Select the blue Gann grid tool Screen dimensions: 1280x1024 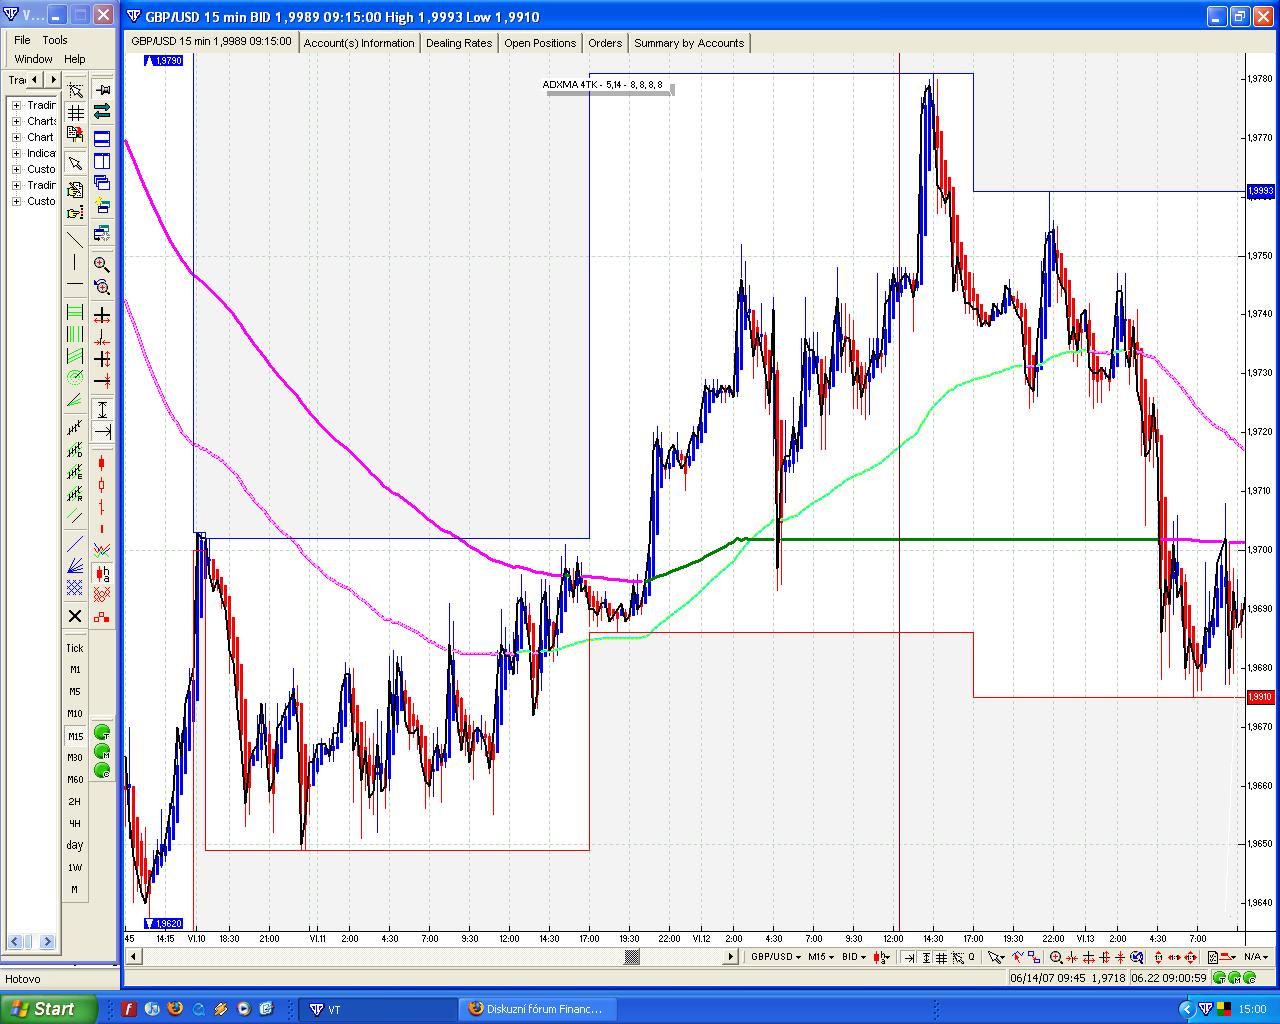pos(75,589)
